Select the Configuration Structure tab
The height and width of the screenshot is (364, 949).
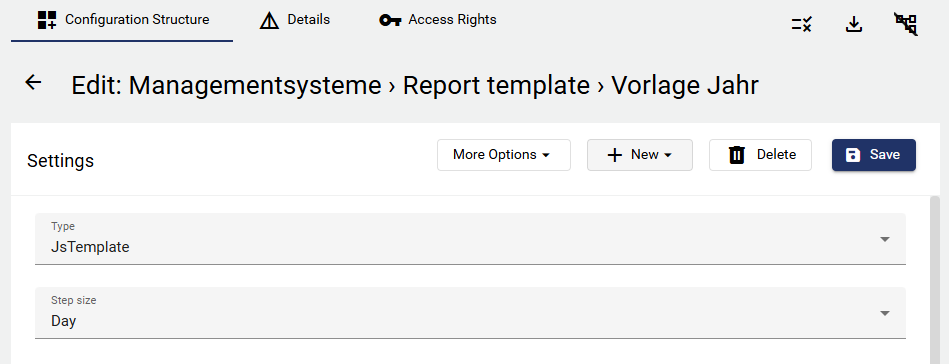[x=123, y=21]
